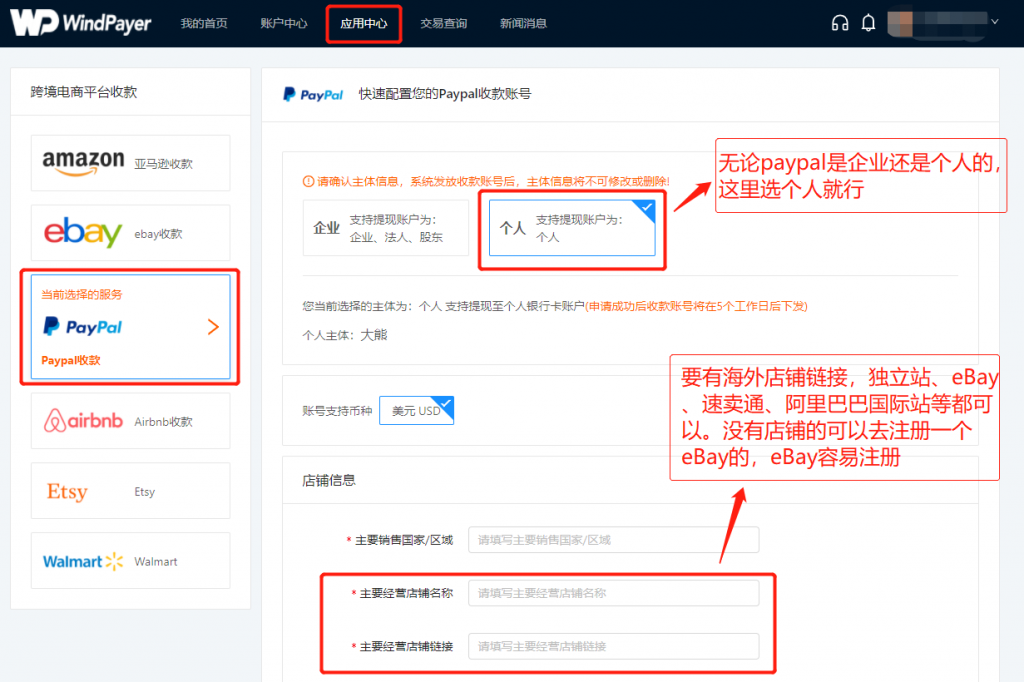The image size is (1024, 682).
Task: Click the PayPal logo in sidebar card
Action: point(82,327)
